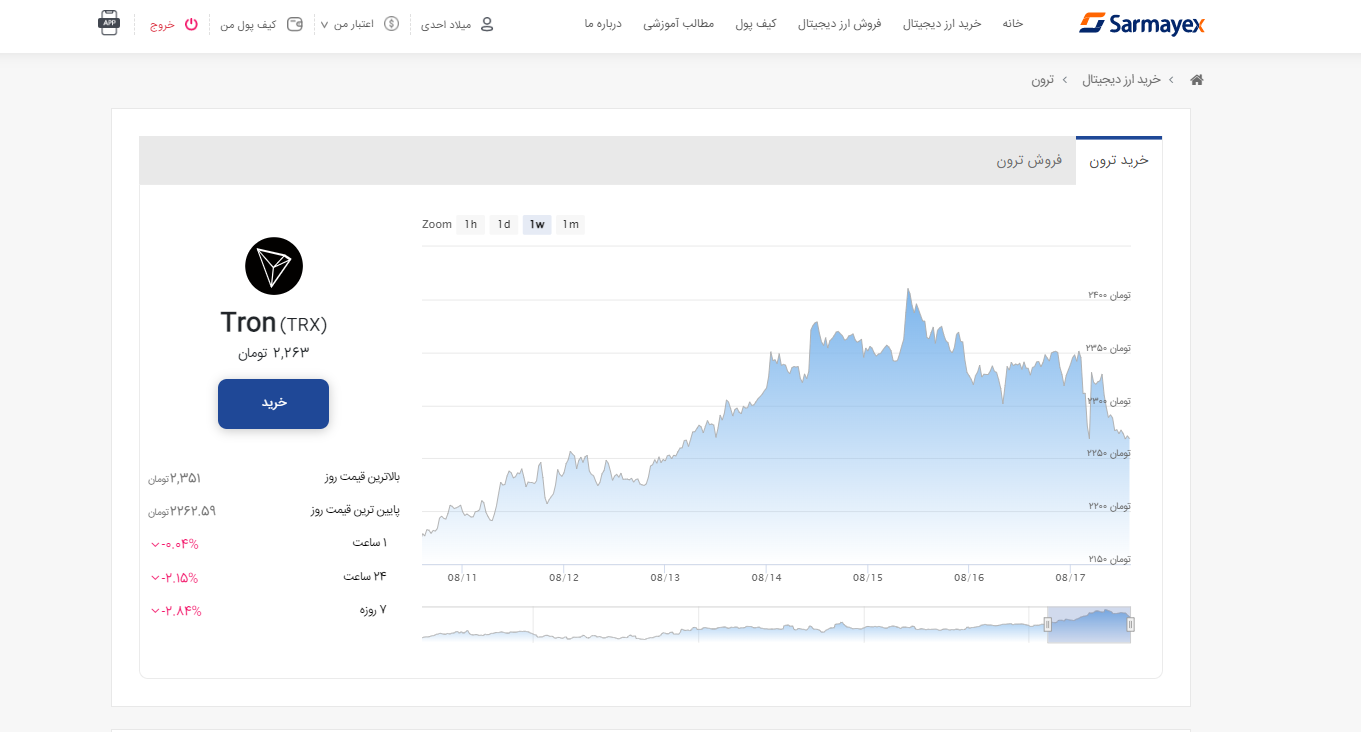Set chart zoom to 1d
The image size is (1361, 732).
(504, 224)
